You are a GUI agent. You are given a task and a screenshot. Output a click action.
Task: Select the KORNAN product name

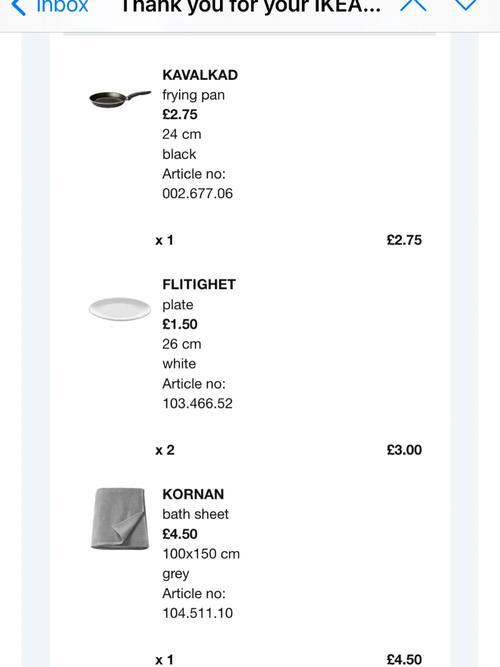point(193,494)
